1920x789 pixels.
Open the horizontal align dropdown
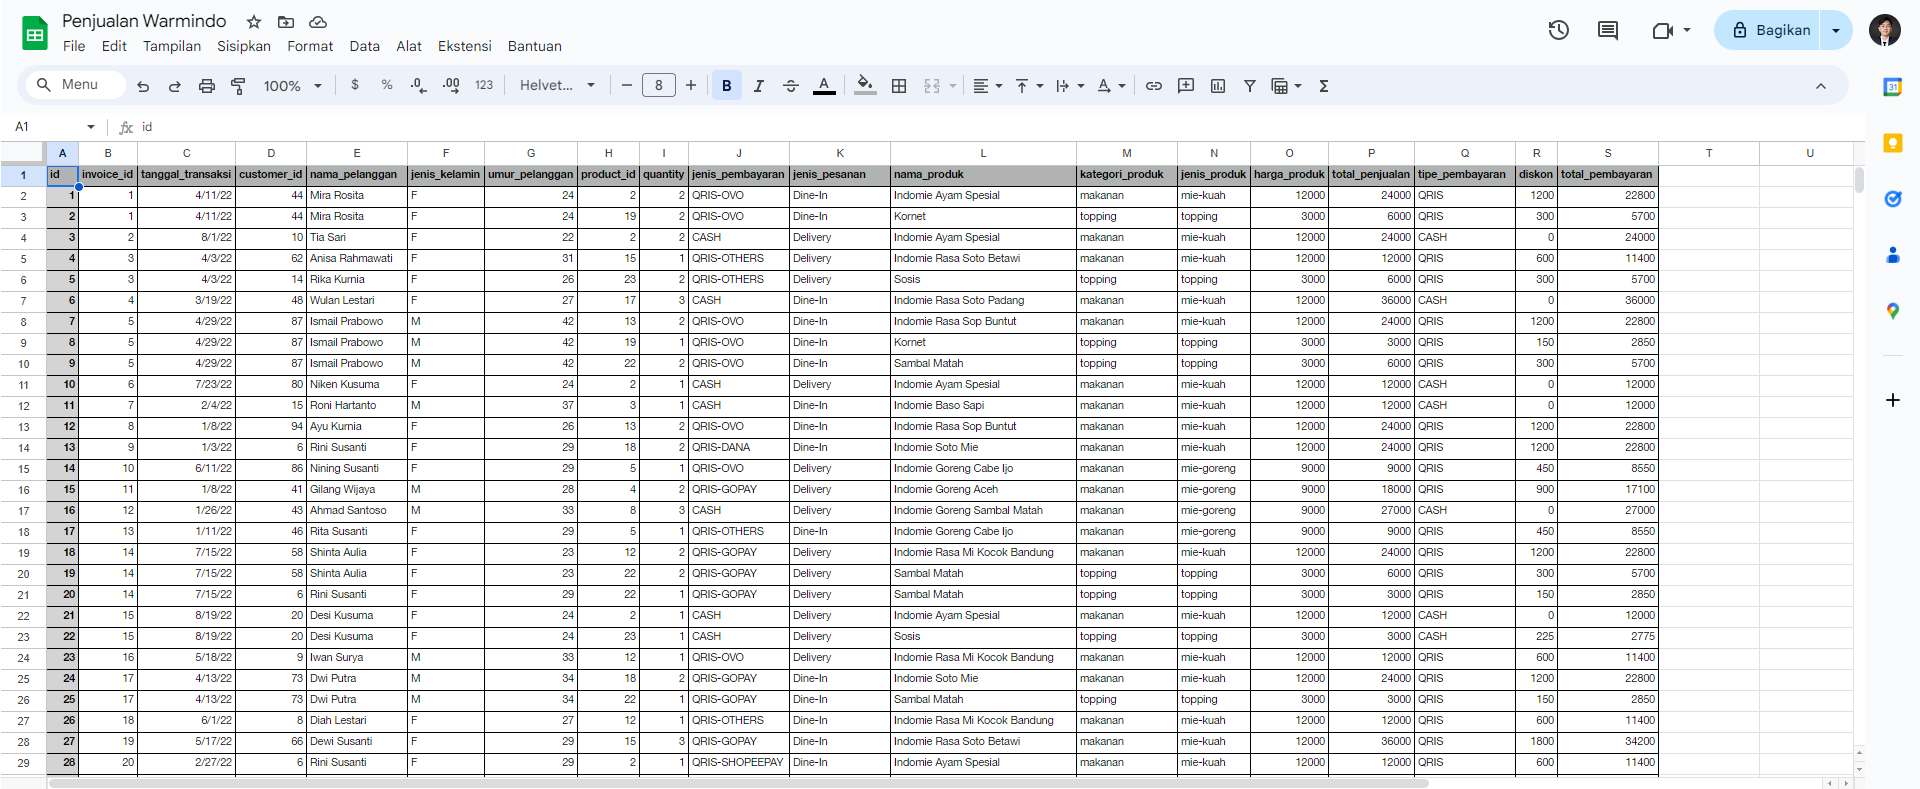pos(987,86)
